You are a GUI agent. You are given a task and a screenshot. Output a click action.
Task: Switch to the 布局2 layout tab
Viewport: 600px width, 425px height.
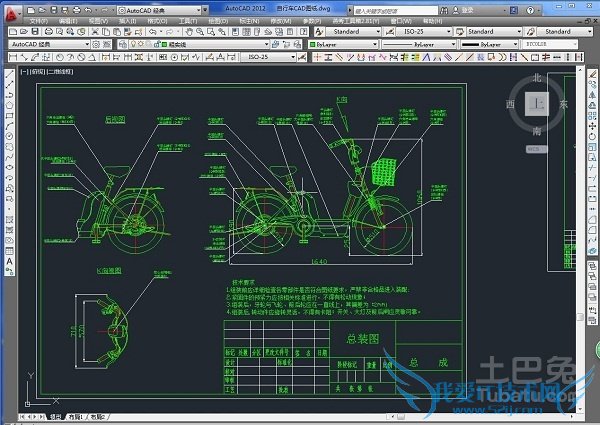[98, 417]
